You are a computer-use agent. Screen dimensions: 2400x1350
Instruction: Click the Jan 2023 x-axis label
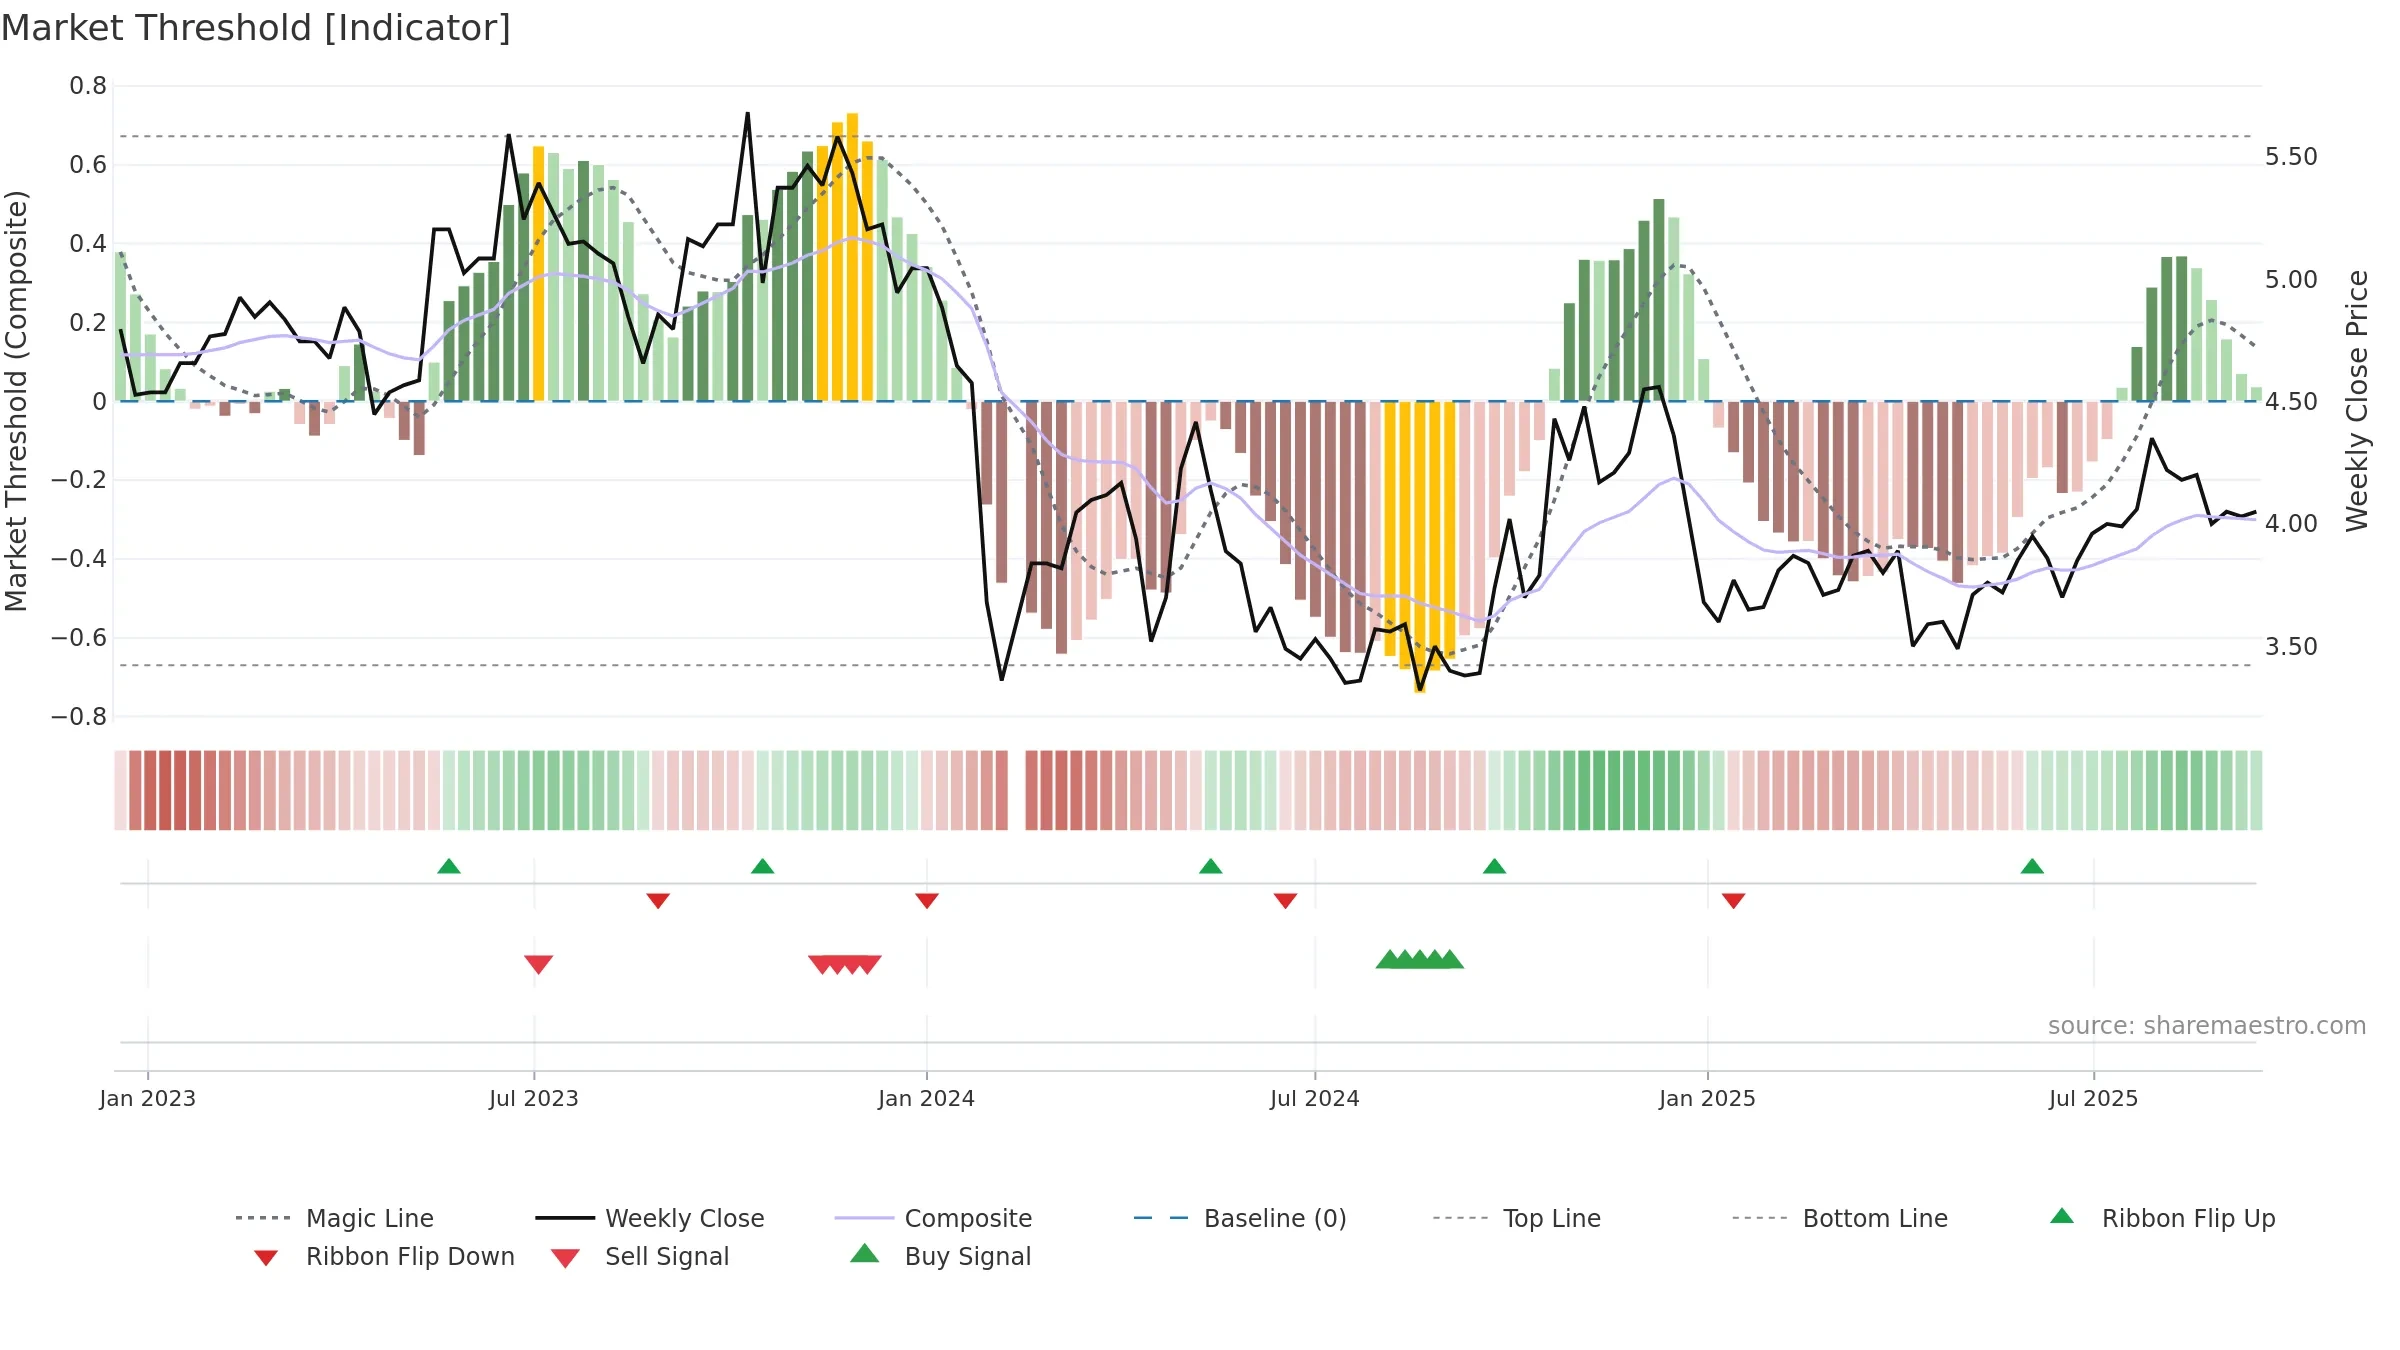pos(148,1099)
